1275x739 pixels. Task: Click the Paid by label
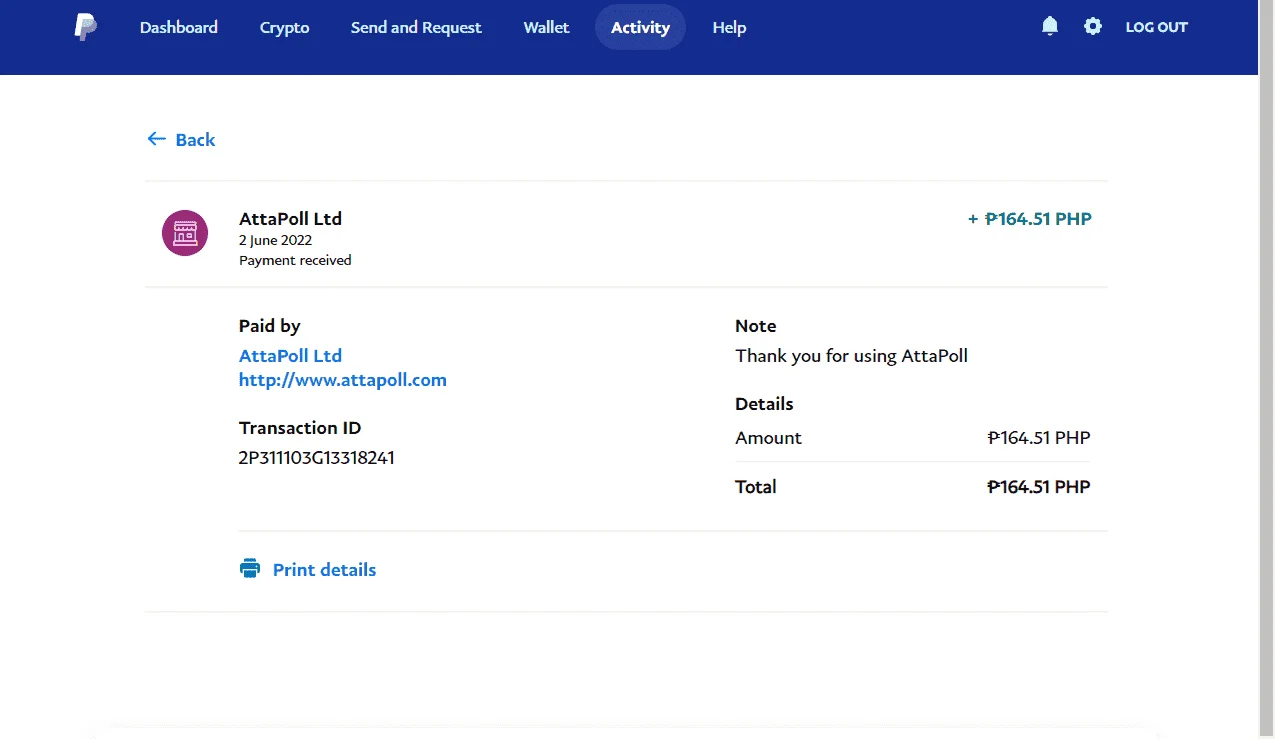(270, 326)
